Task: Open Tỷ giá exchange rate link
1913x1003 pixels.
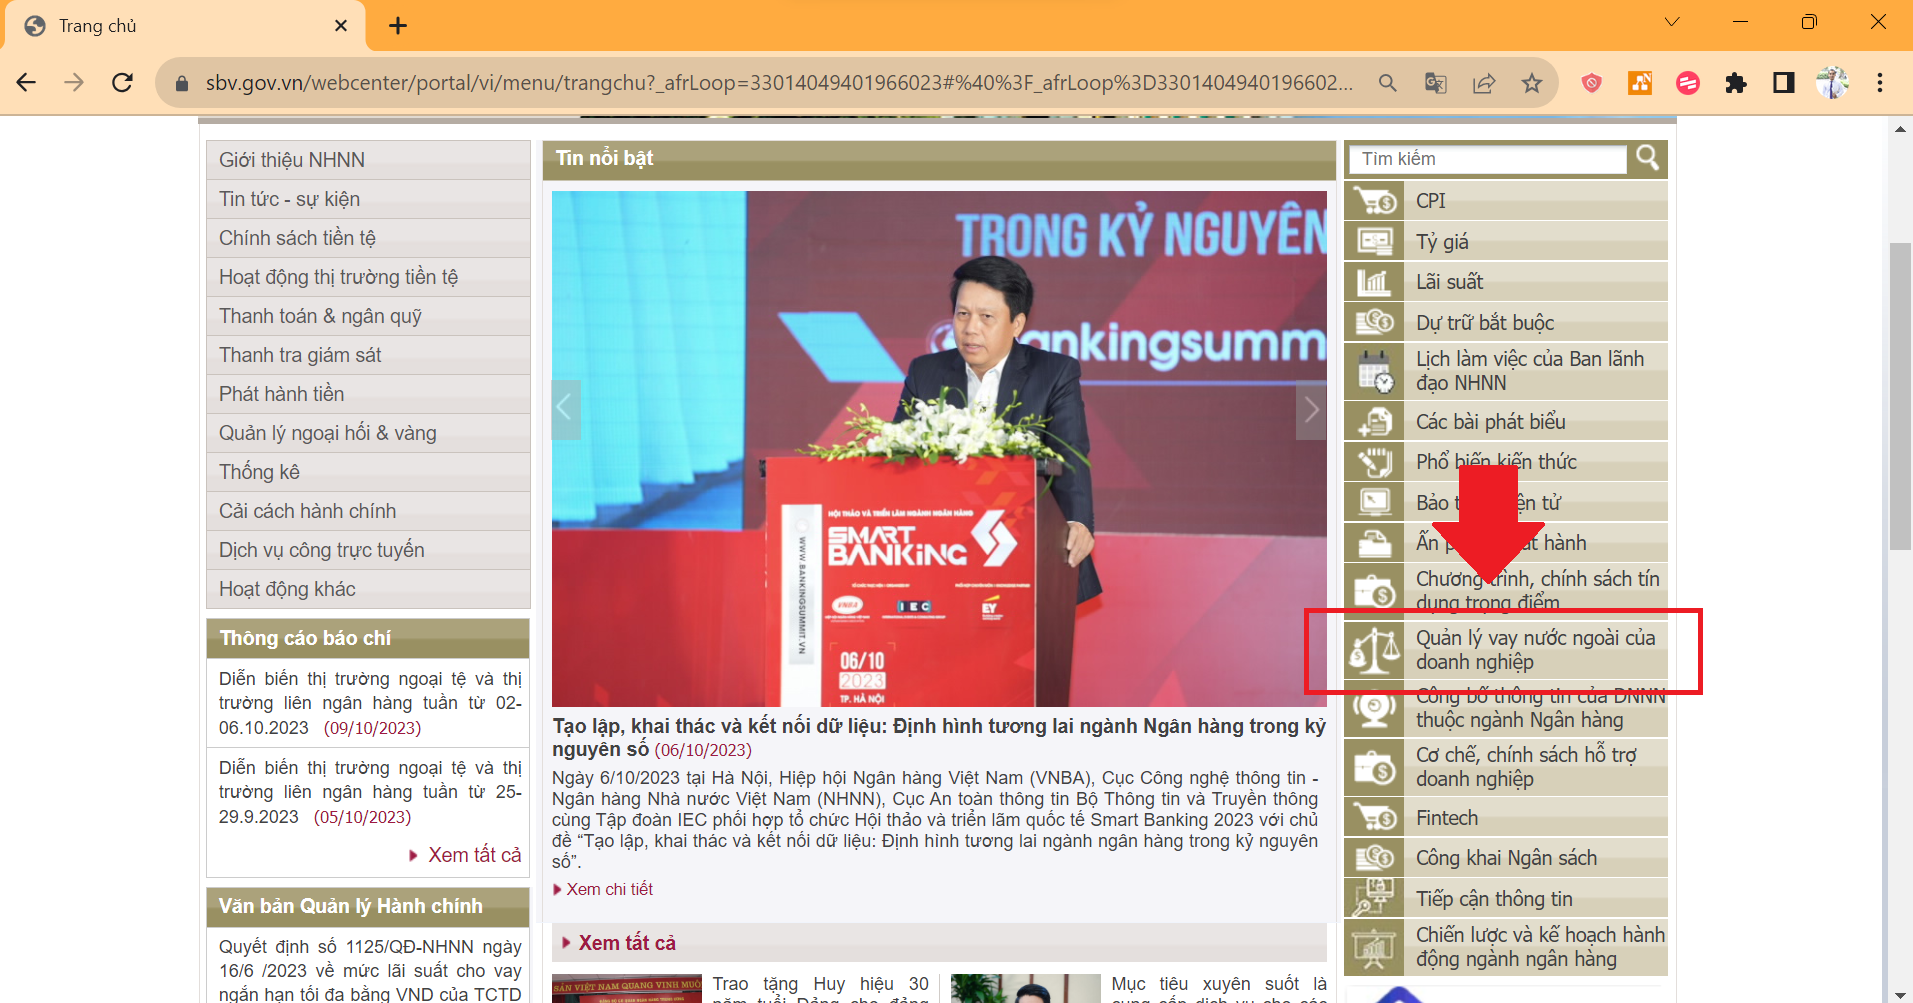Action: tap(1441, 242)
